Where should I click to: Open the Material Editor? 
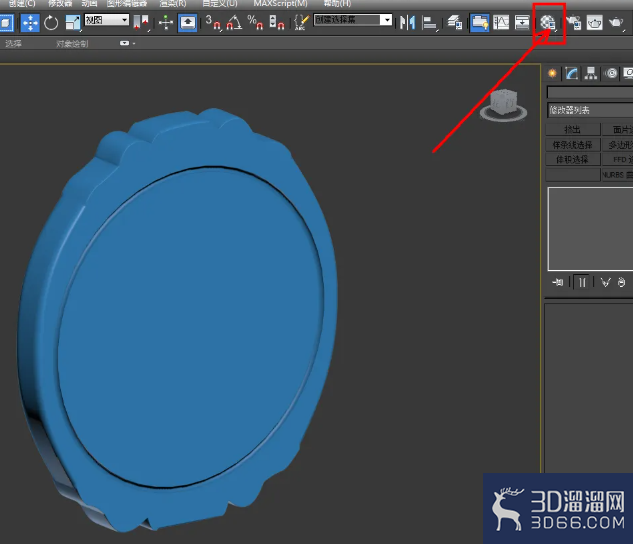(x=548, y=23)
